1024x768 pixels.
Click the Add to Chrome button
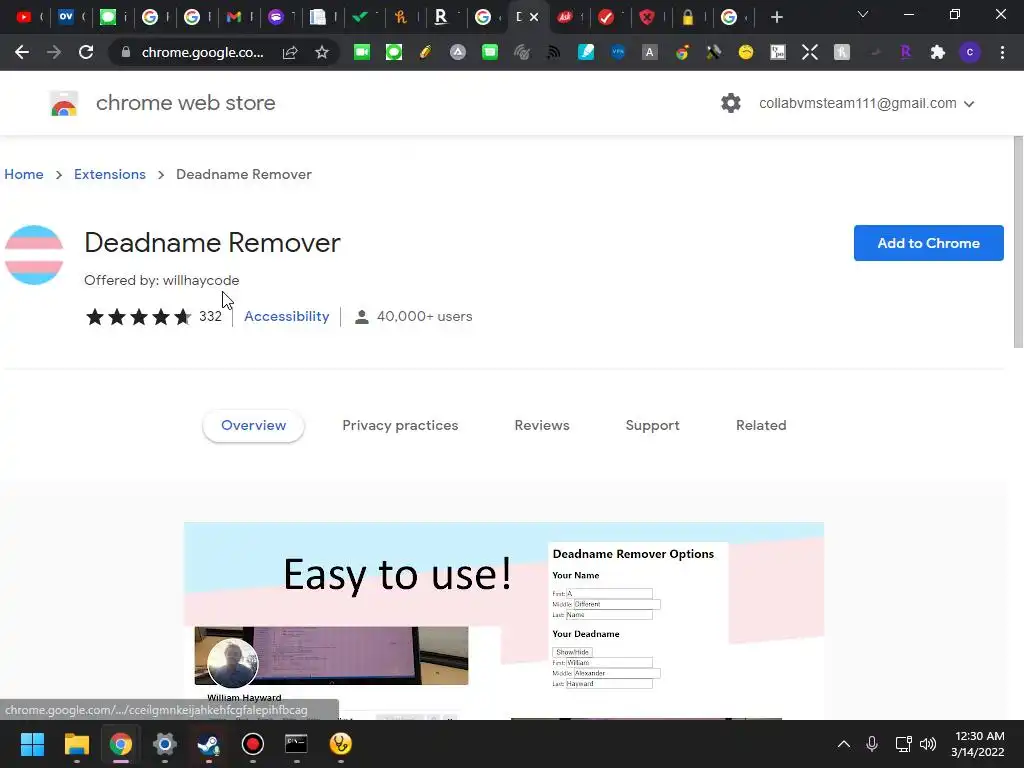tap(928, 243)
